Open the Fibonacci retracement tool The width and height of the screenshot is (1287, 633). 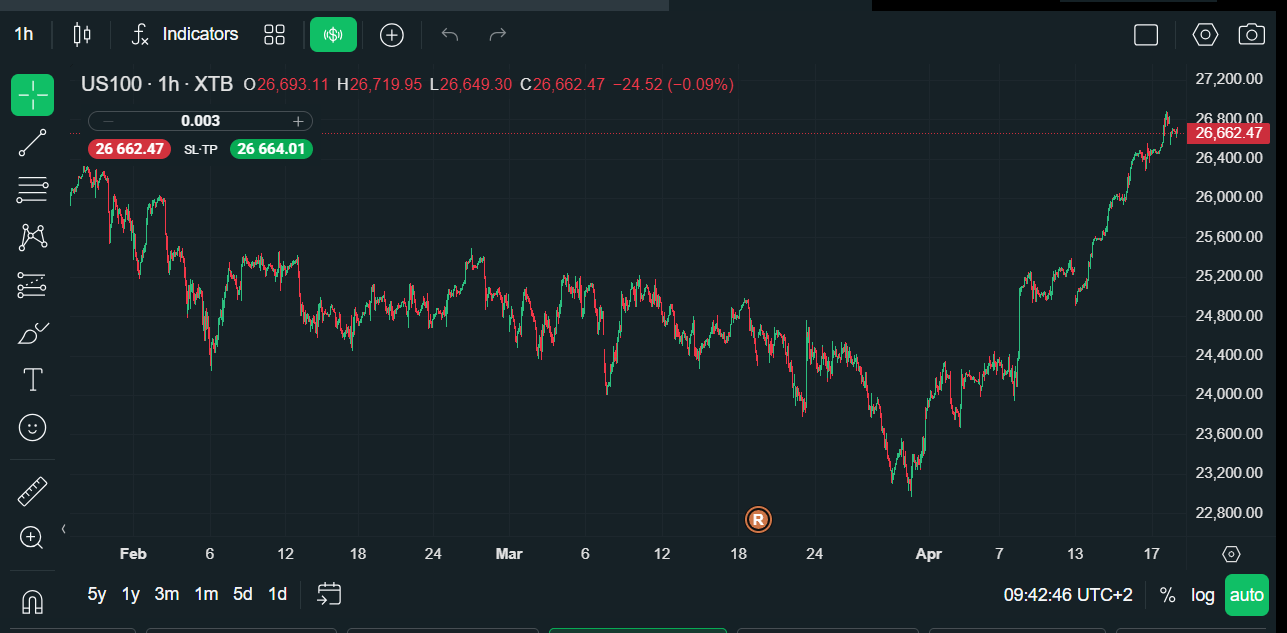point(32,189)
